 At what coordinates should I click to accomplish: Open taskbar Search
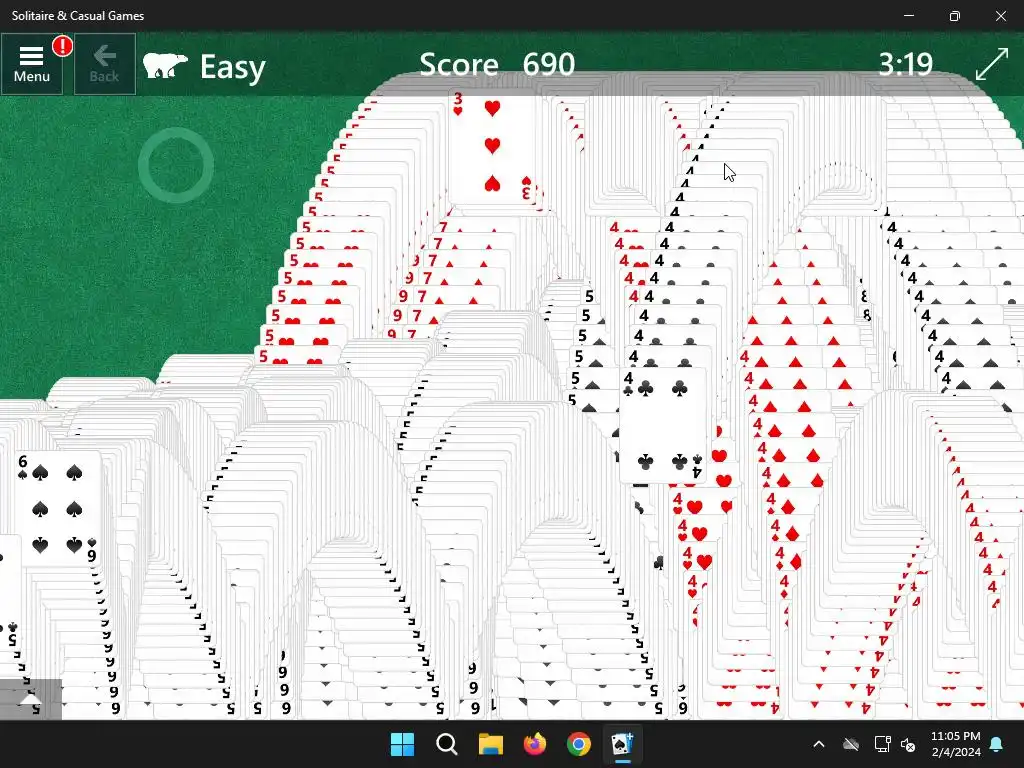[x=447, y=744]
